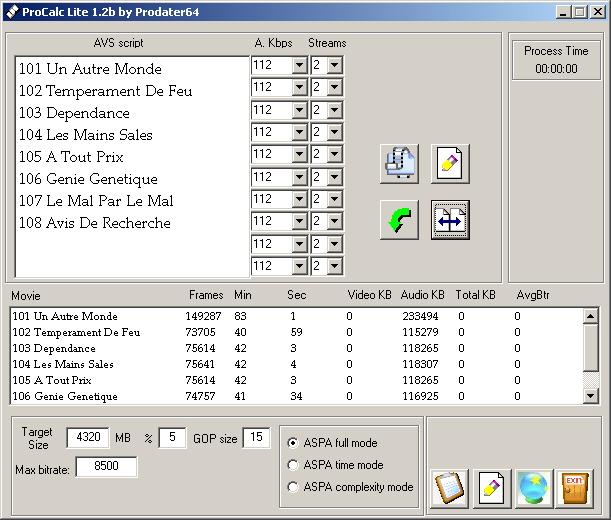Open Streams dropdown for 101 Un Autre Monde
611x520 pixels.
335,65
